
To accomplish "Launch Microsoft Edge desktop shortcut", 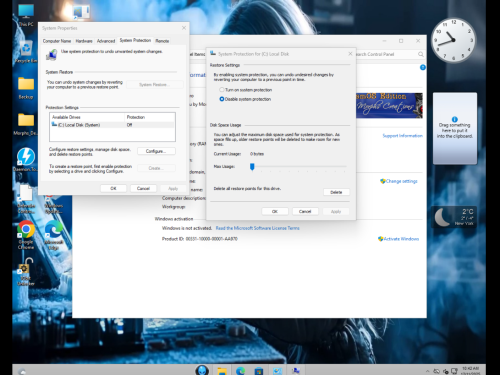I will 54,234.
